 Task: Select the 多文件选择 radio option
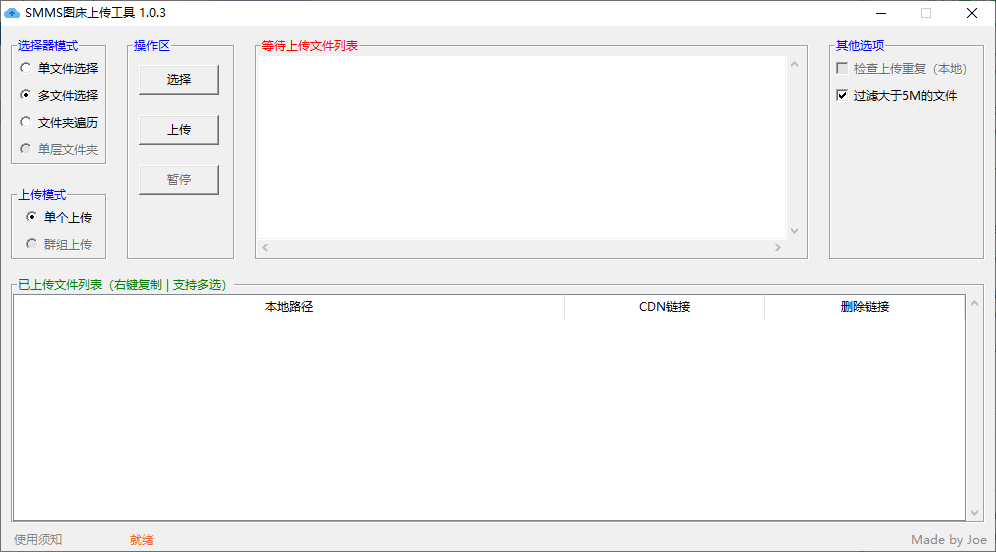(x=59, y=95)
